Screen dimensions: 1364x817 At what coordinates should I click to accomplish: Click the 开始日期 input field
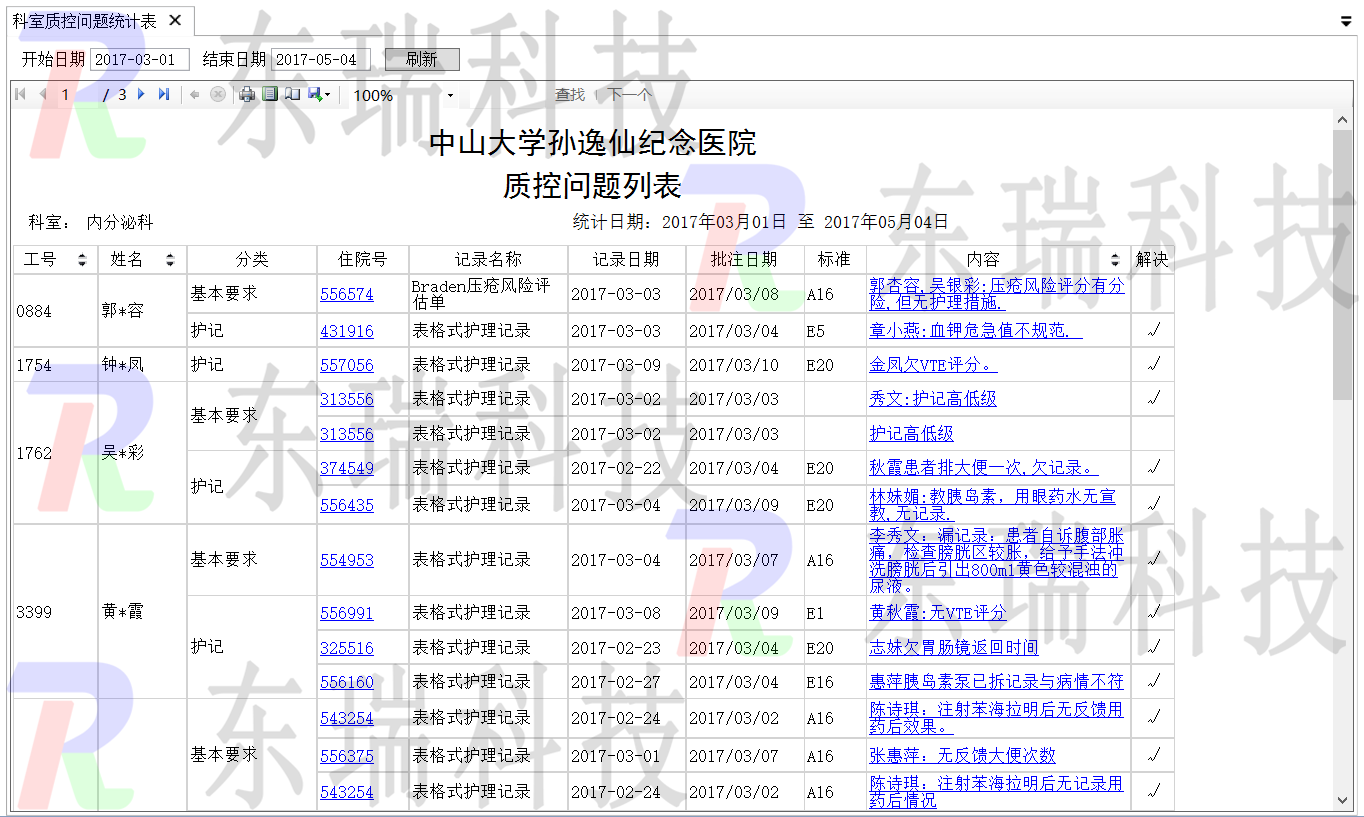140,59
